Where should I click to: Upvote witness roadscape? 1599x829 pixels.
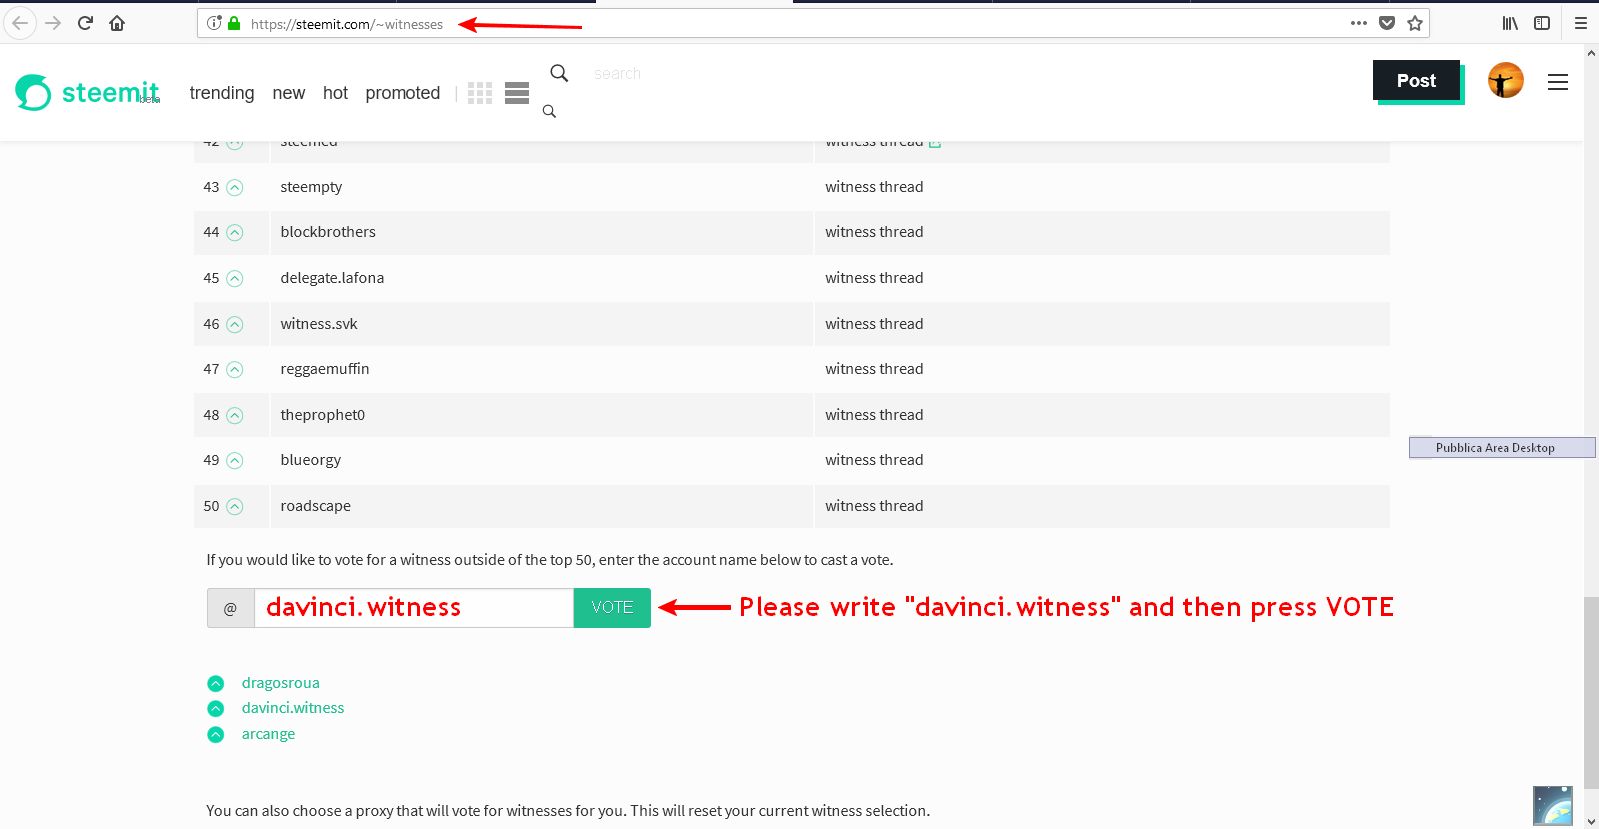coord(235,507)
